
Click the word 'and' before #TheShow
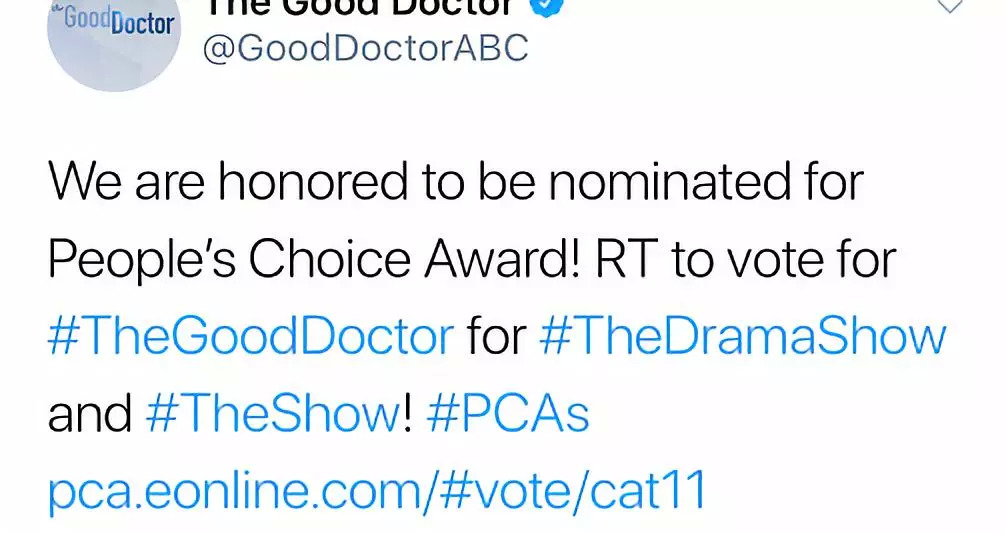pyautogui.click(x=89, y=414)
